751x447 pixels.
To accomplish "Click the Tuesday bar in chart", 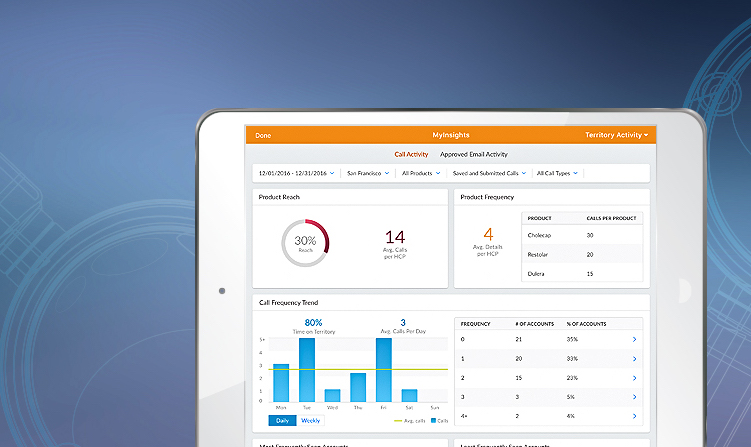I will coord(307,370).
